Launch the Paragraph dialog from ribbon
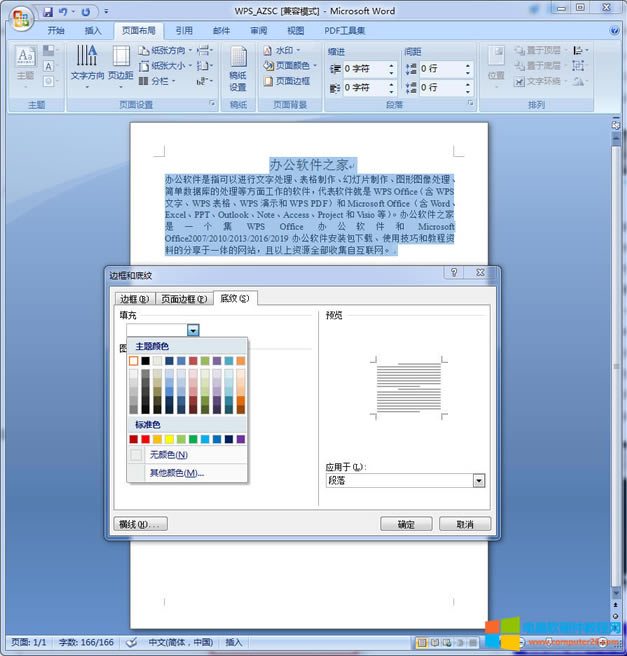Screen dimensions: 627x656 tap(471, 103)
